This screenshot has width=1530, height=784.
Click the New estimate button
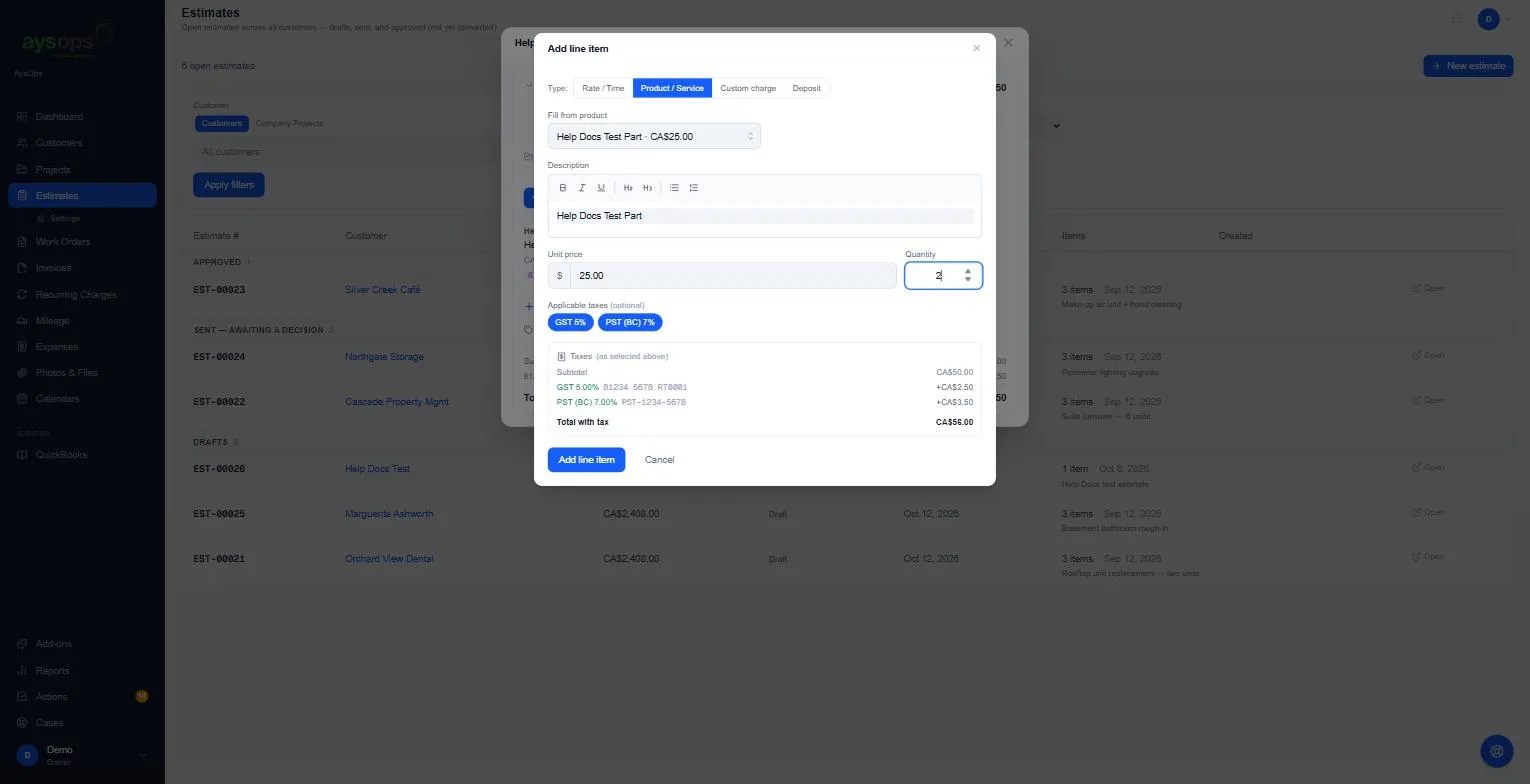[1468, 66]
